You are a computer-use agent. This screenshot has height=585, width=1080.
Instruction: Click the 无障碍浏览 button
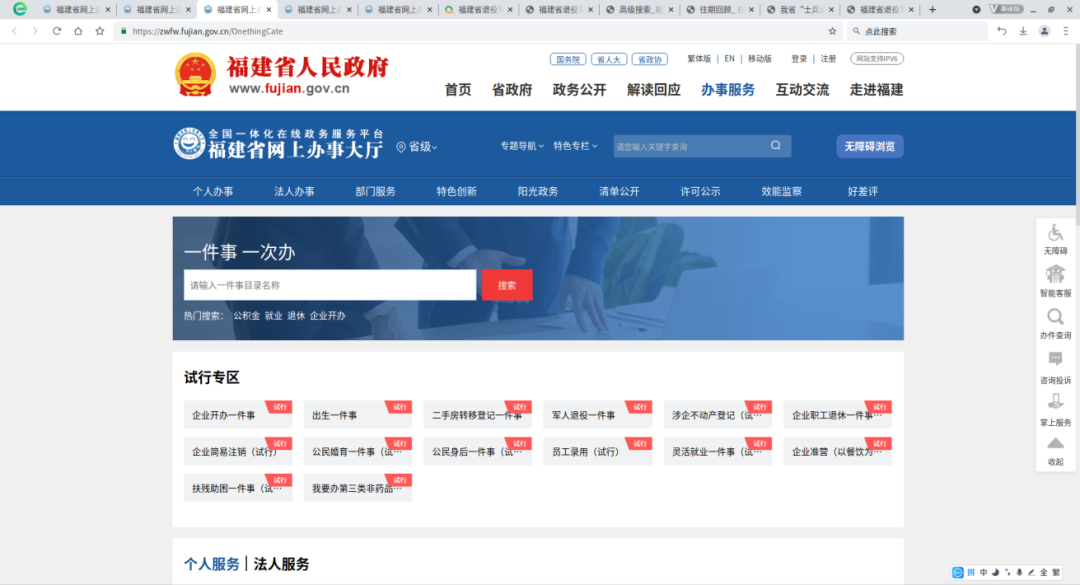click(x=869, y=146)
